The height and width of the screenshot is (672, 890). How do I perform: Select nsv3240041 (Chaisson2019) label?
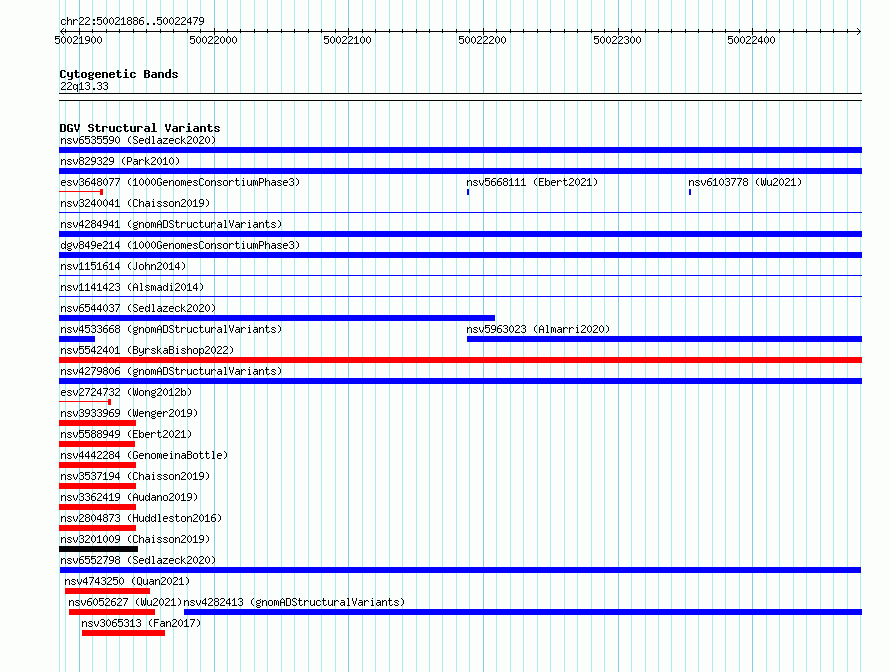135,203
